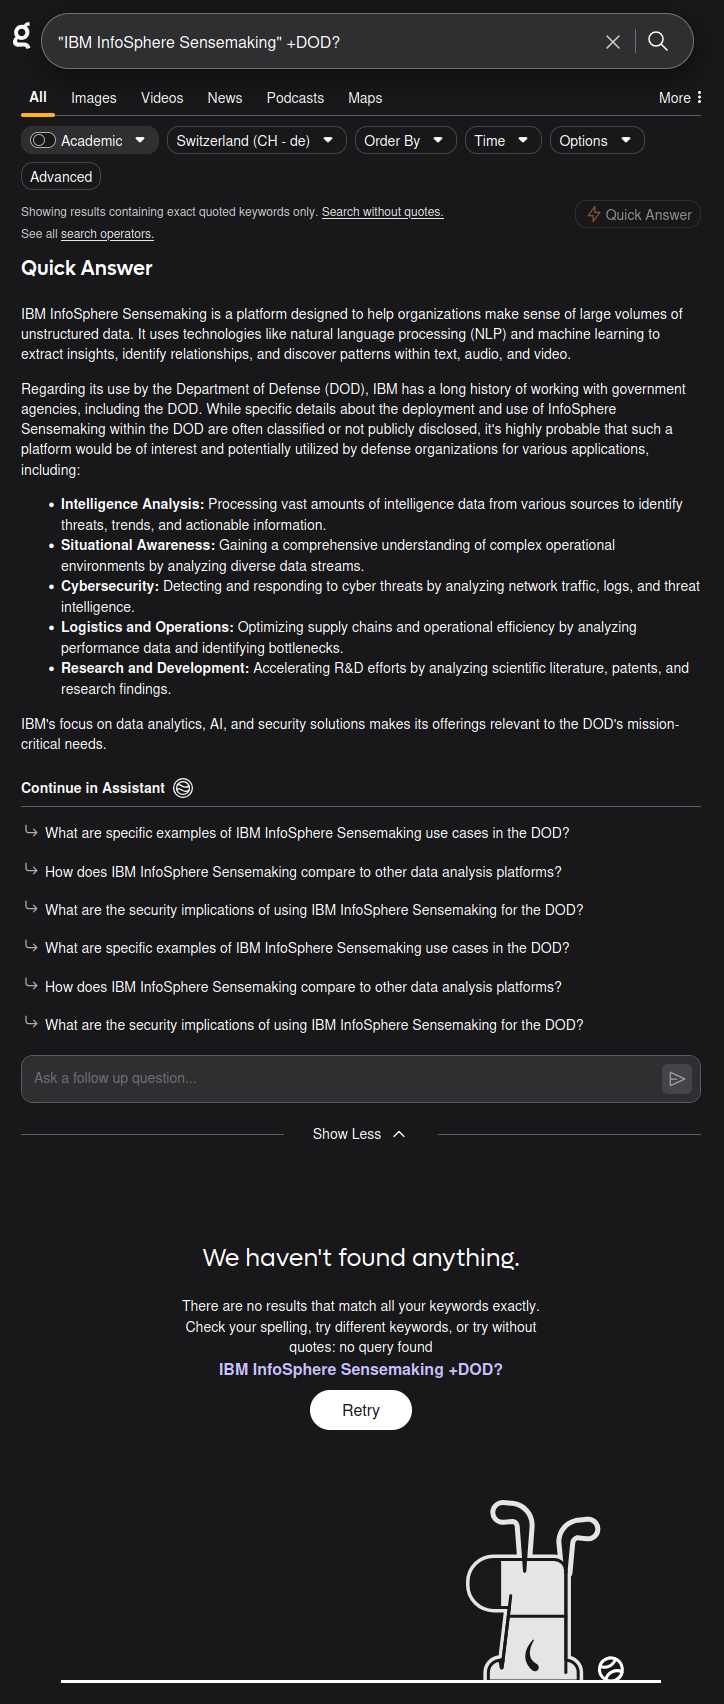Open the Switzerland (CH - de) region dropdown

pos(256,141)
